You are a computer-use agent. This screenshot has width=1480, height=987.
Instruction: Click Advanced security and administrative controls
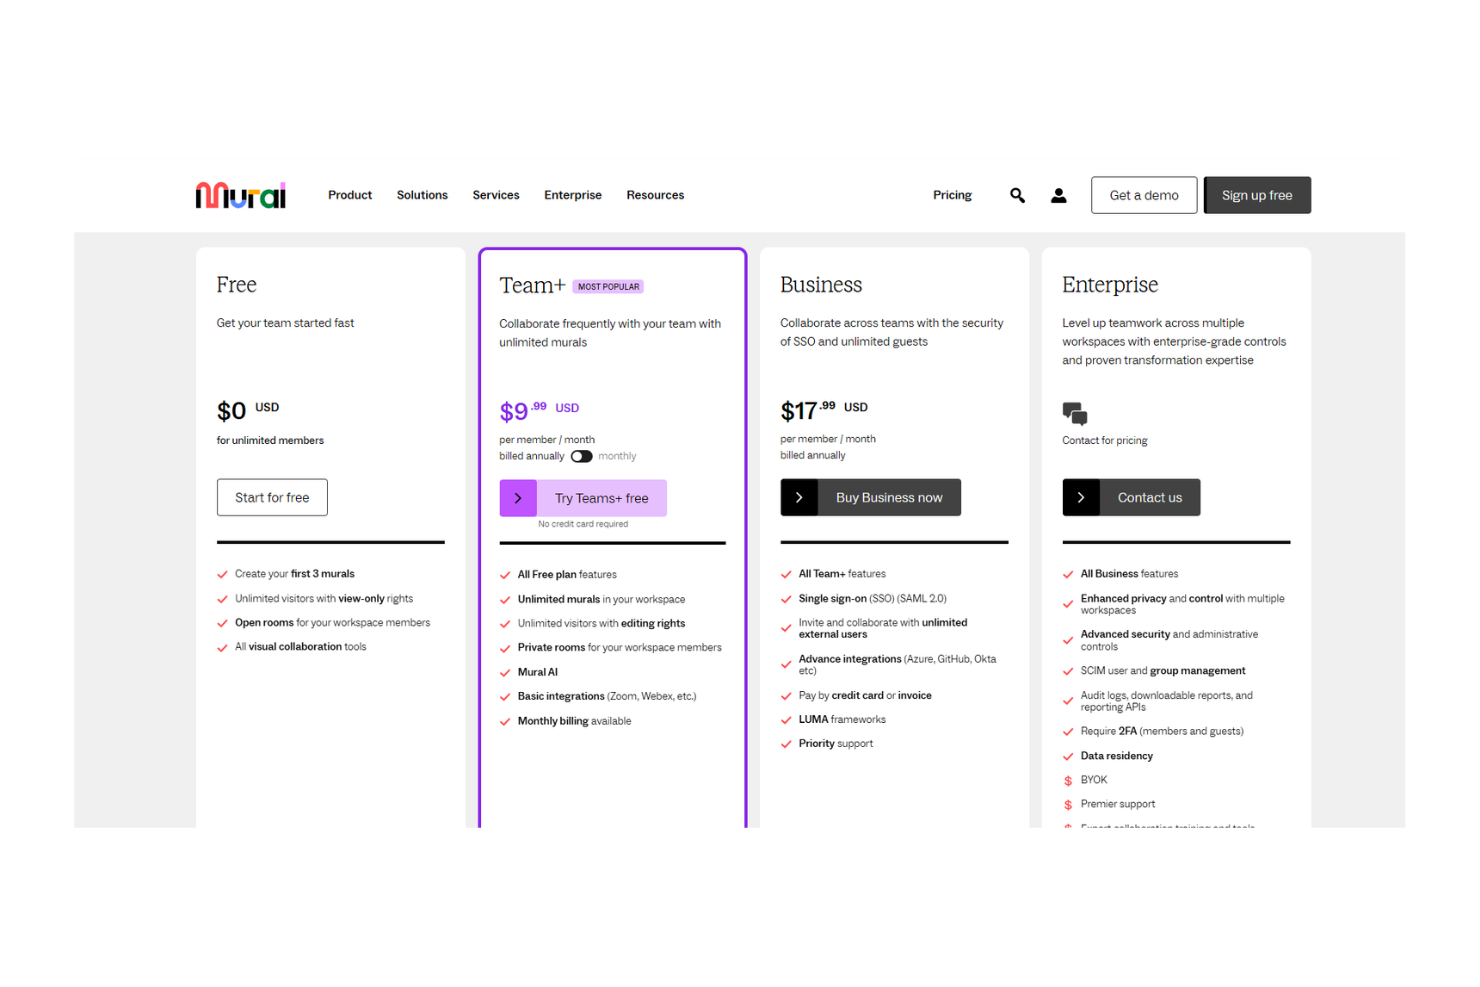pyautogui.click(x=1169, y=641)
